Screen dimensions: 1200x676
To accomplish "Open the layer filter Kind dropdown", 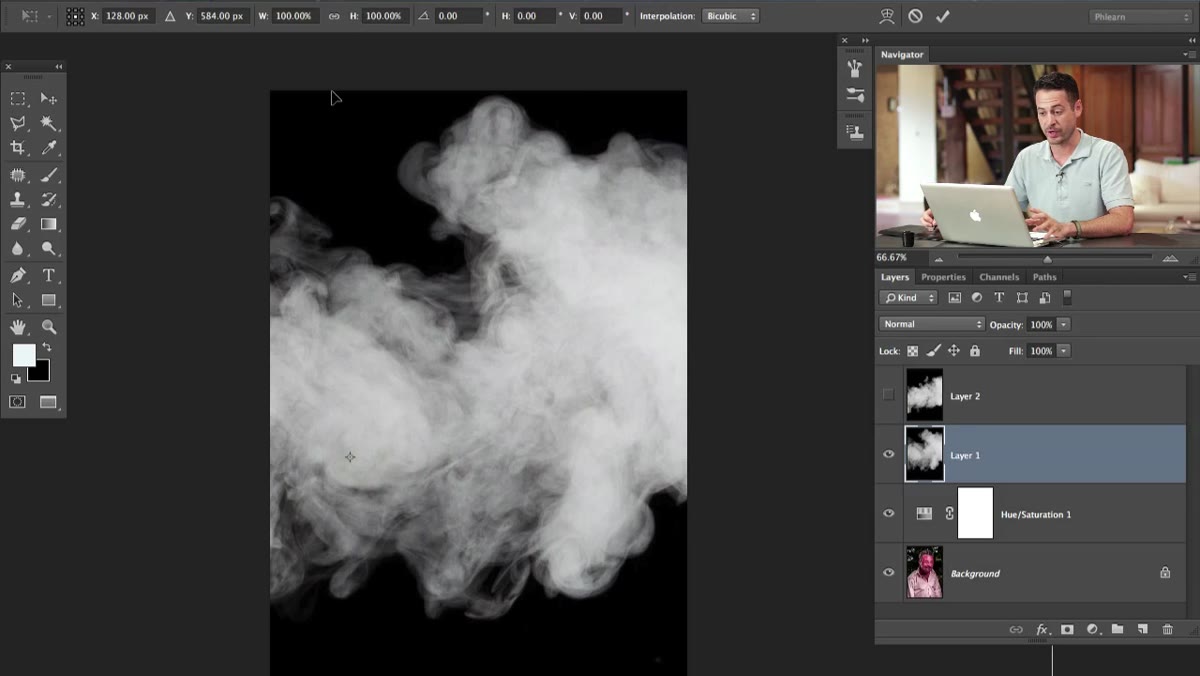I will click(908, 298).
